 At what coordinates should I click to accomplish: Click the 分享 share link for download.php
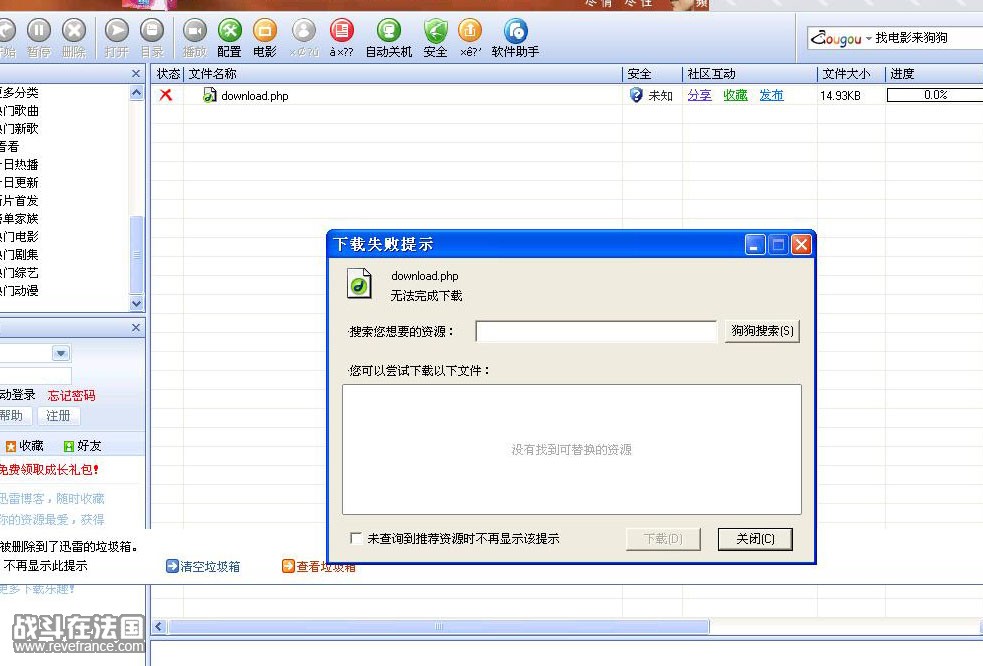(x=699, y=95)
